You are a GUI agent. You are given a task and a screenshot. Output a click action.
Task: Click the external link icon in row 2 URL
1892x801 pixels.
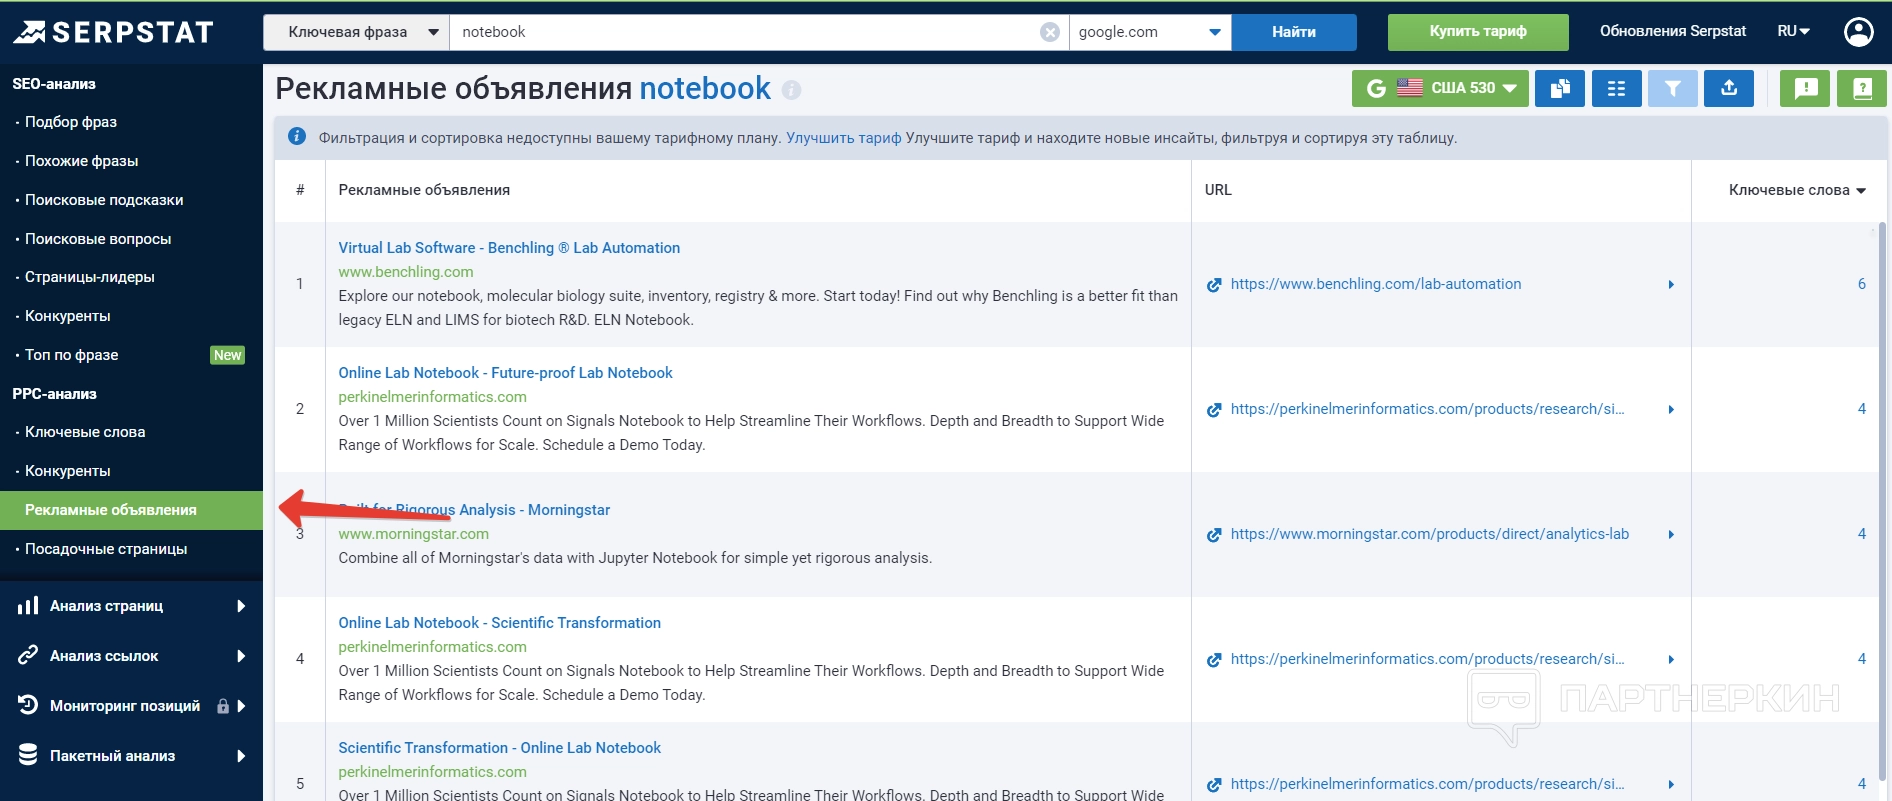(1214, 410)
